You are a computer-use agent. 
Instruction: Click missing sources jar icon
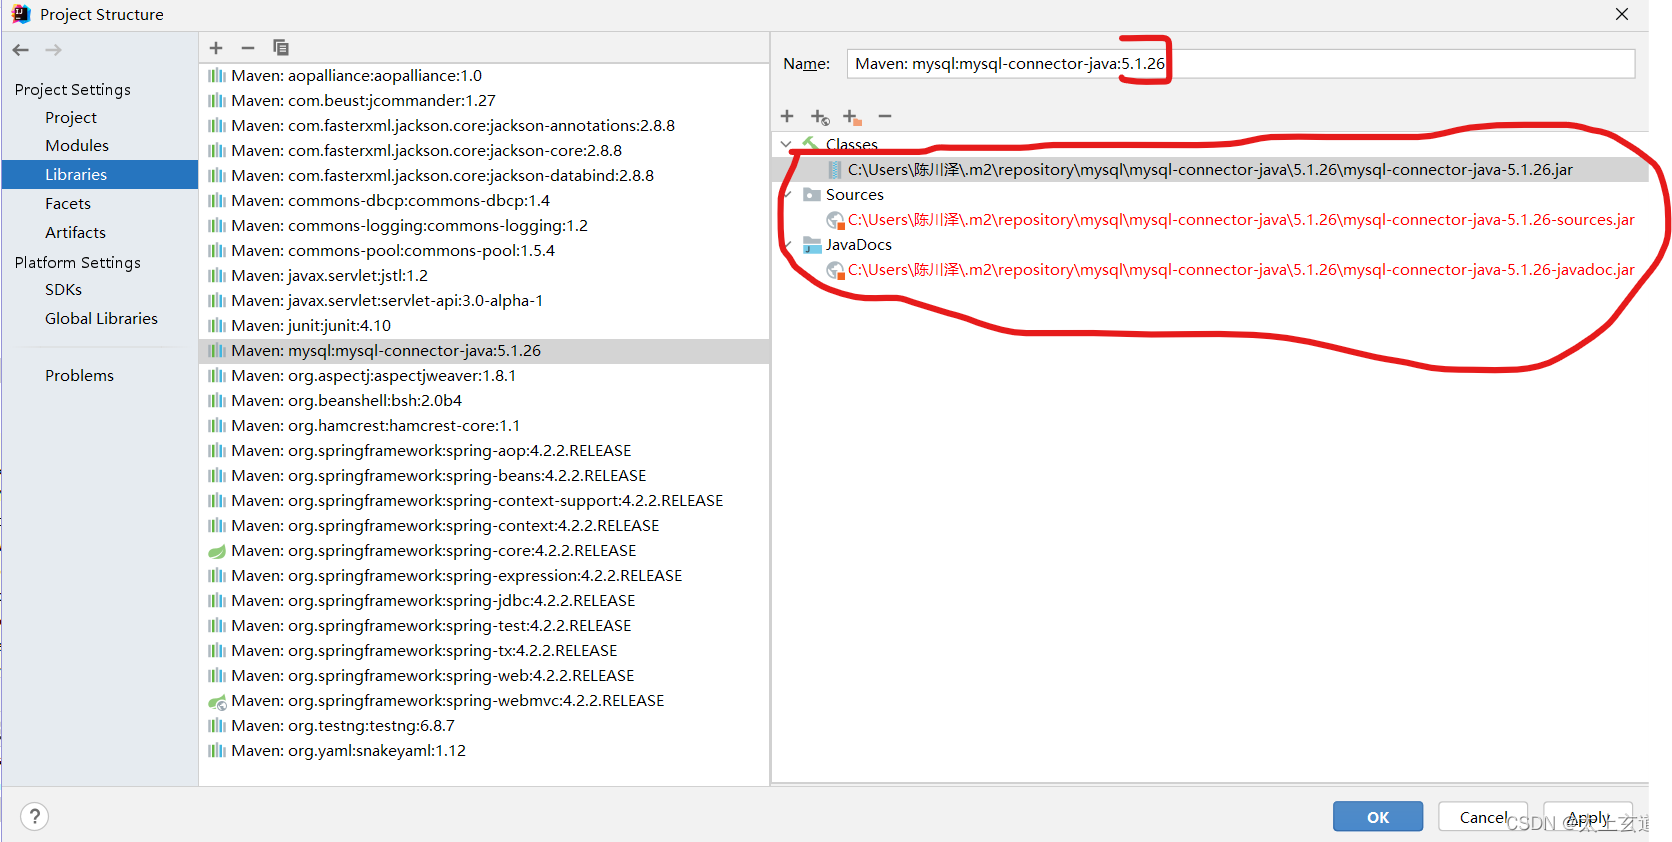tap(835, 220)
